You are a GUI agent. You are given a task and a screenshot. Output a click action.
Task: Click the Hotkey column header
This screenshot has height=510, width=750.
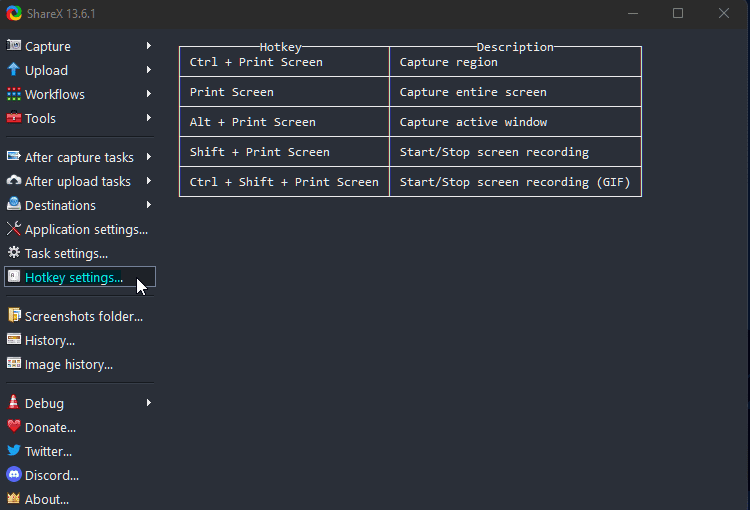280,47
